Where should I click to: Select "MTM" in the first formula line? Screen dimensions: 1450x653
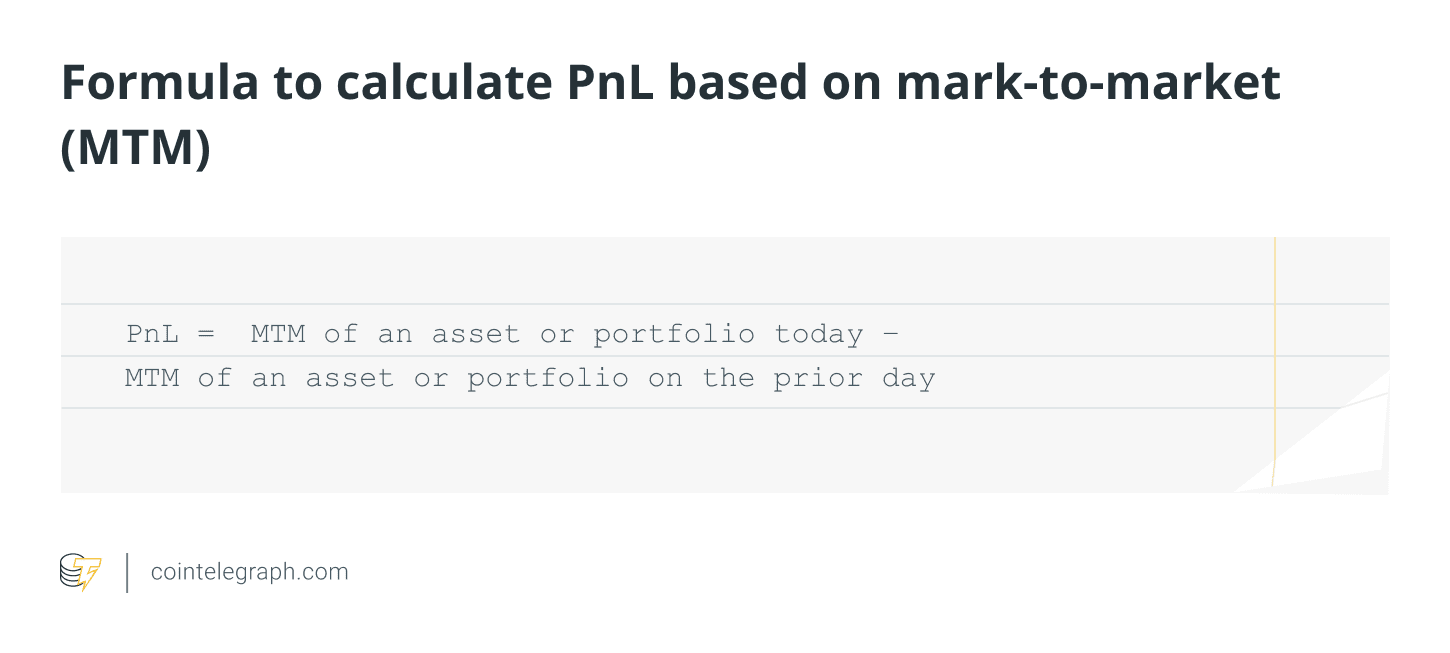tap(278, 333)
